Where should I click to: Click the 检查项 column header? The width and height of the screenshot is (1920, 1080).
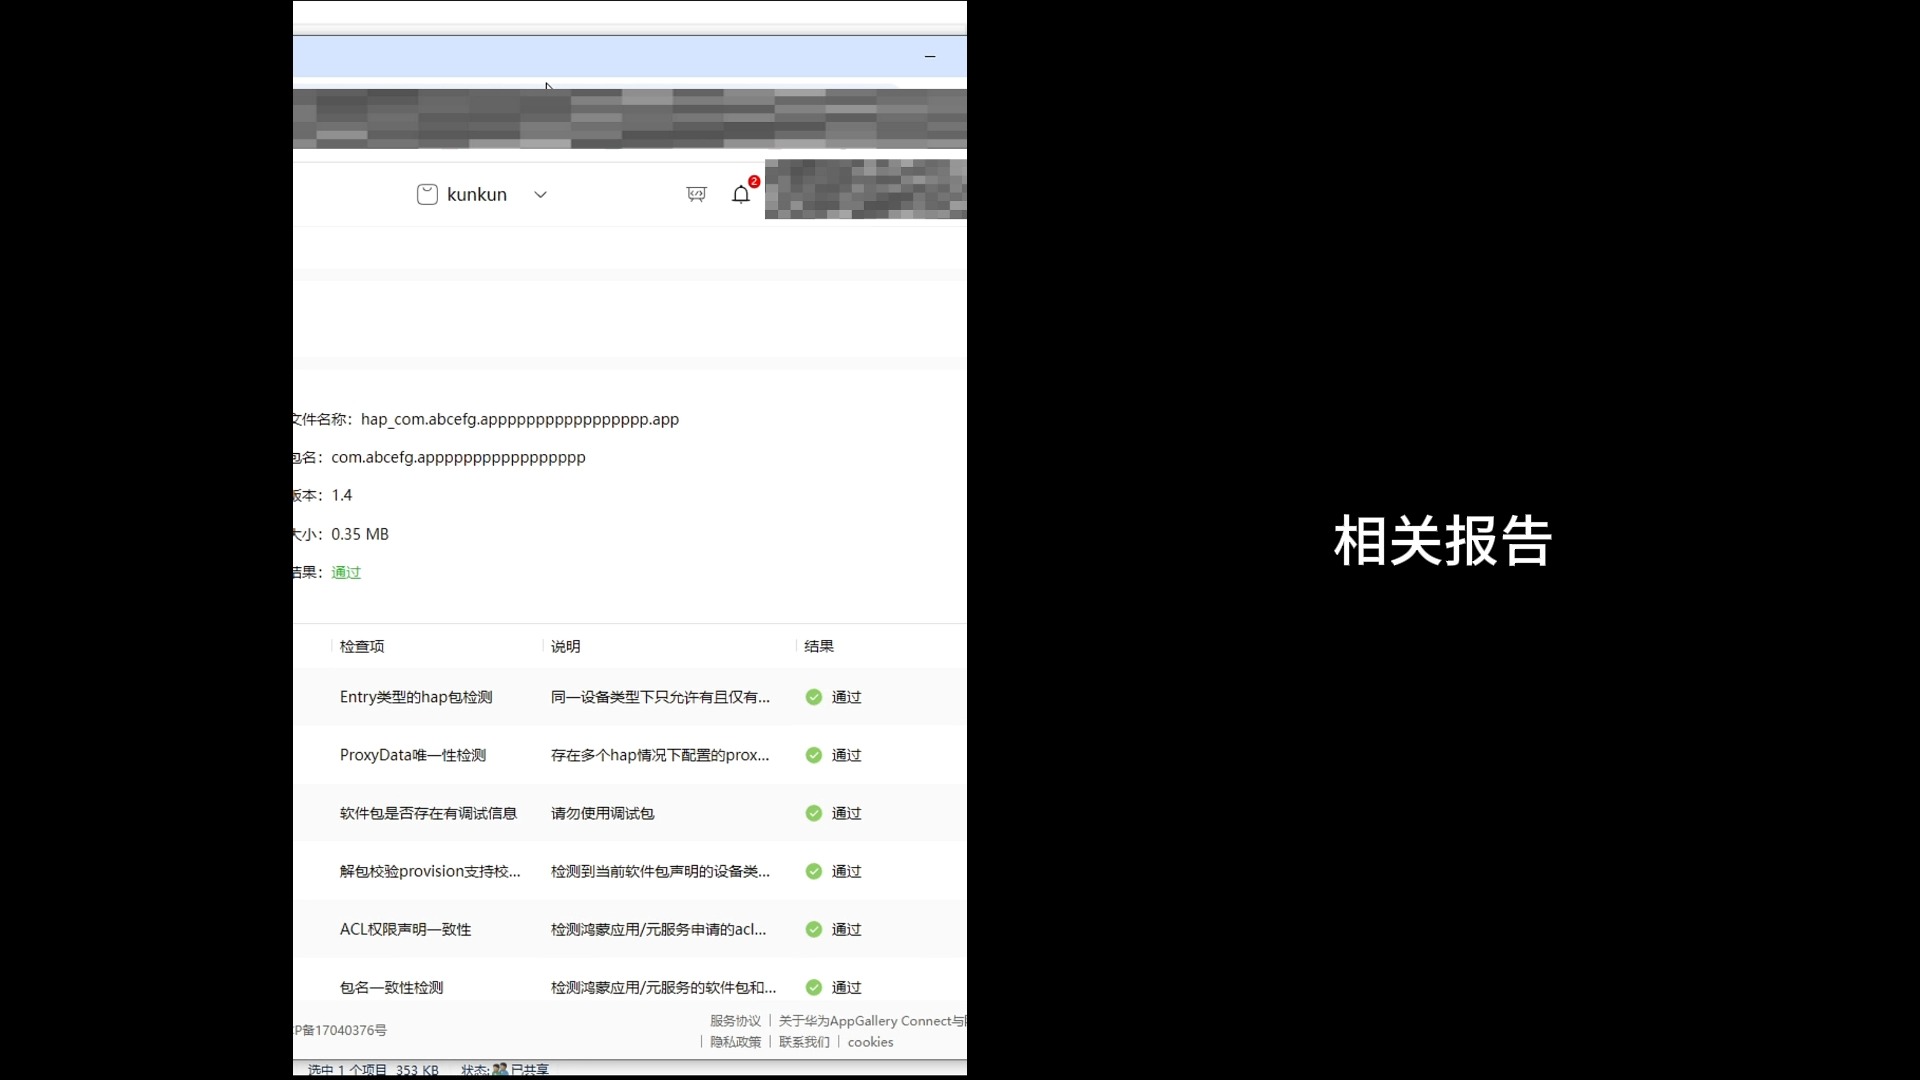tap(362, 646)
